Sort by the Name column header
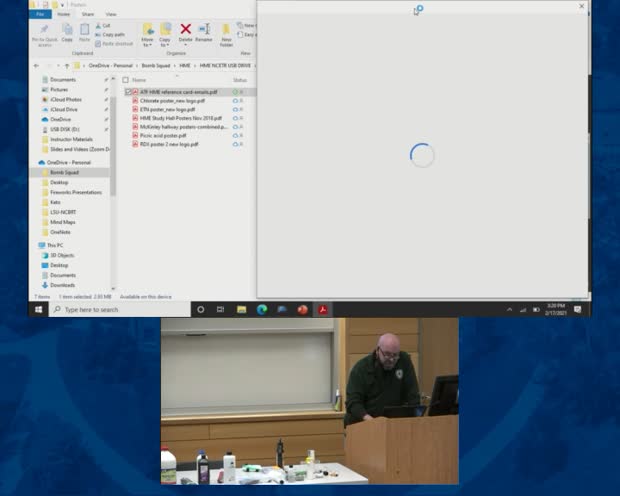 [x=139, y=80]
